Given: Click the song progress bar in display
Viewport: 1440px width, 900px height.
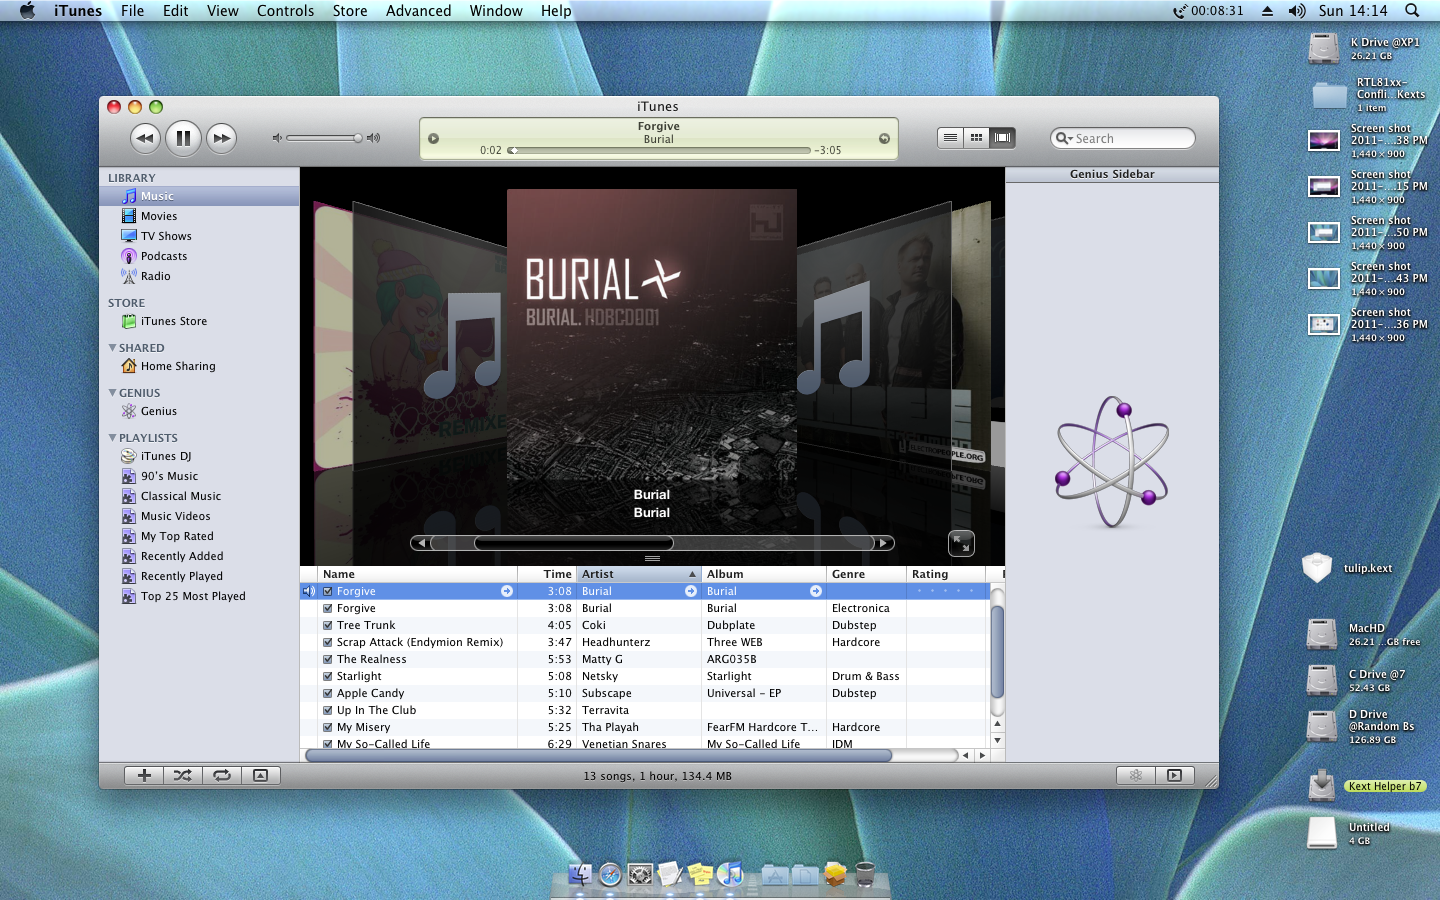Looking at the screenshot, I should (x=661, y=150).
